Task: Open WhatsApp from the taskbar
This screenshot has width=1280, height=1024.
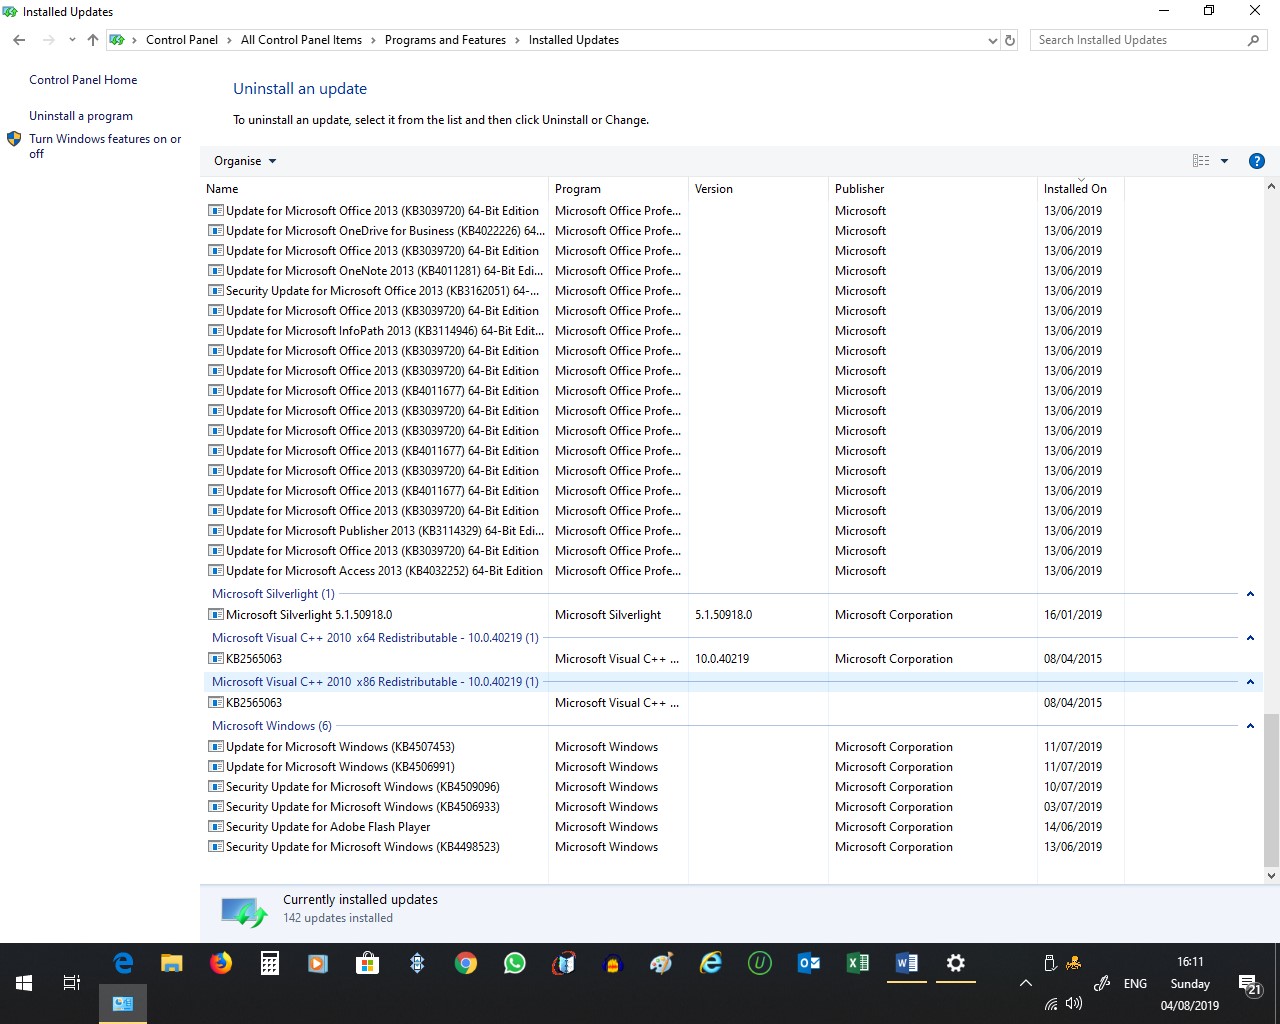Action: [x=515, y=963]
